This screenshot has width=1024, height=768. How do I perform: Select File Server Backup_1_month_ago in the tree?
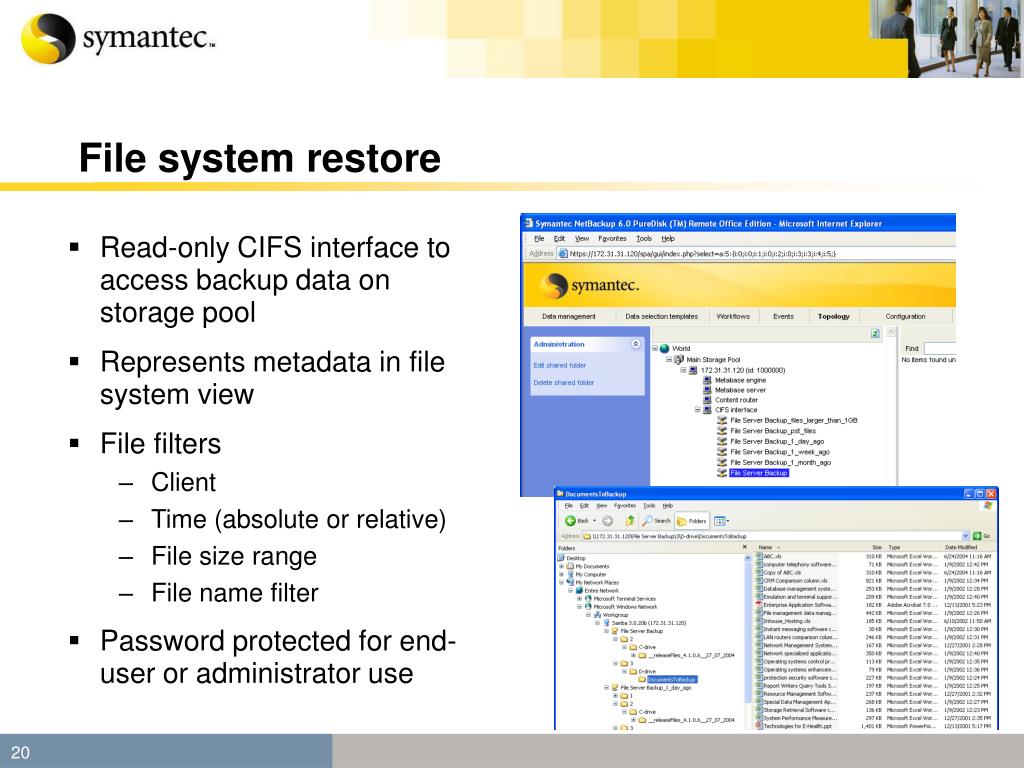(780, 462)
